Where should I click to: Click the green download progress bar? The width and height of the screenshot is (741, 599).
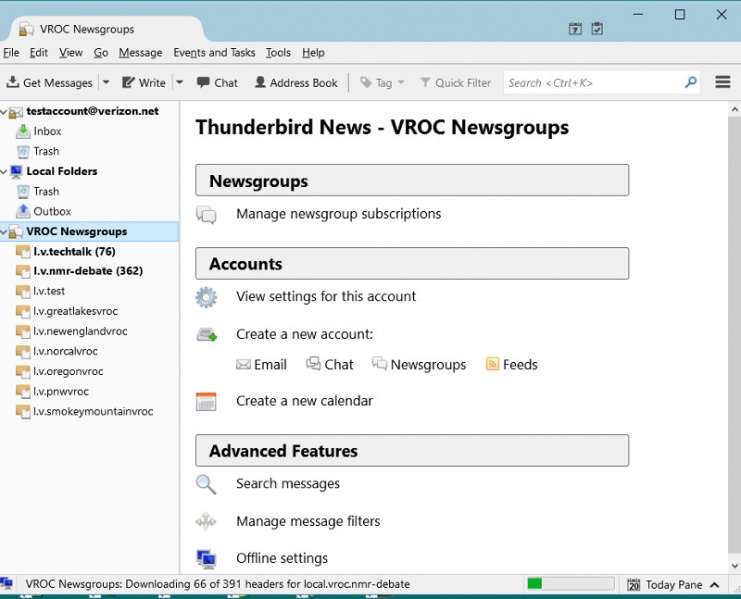pos(570,584)
